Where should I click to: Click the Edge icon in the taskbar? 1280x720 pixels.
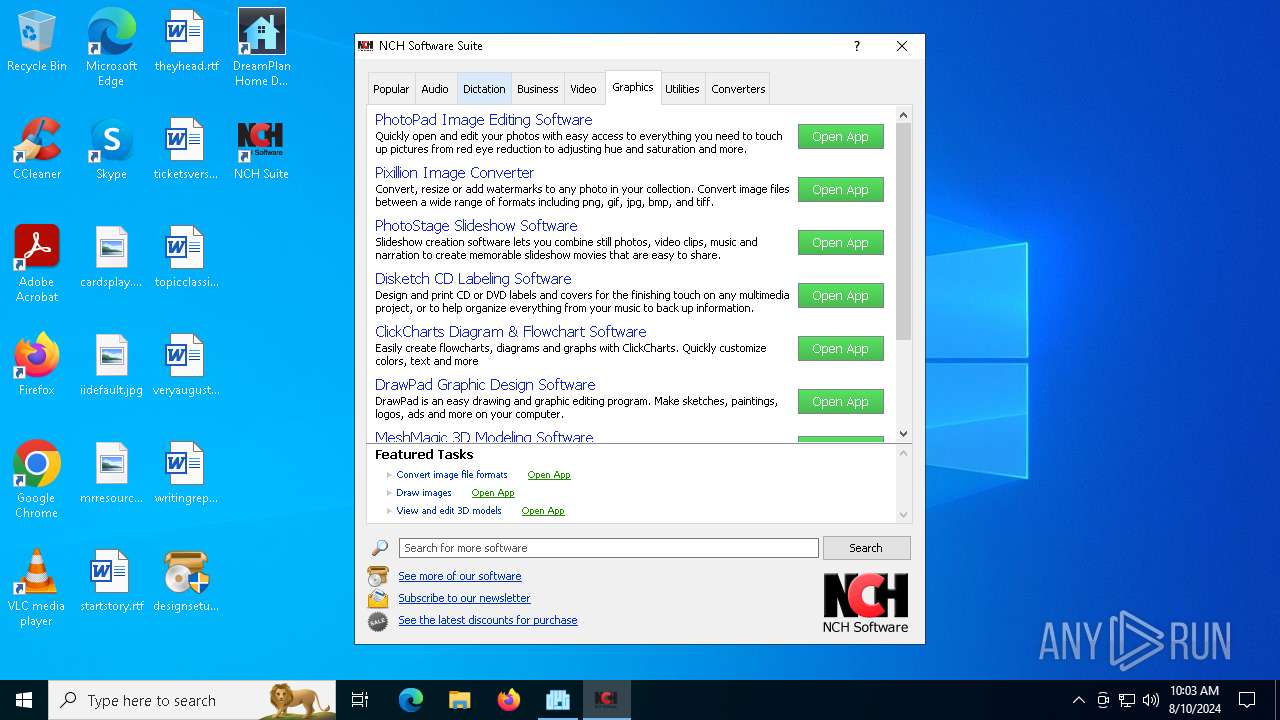[x=411, y=700]
